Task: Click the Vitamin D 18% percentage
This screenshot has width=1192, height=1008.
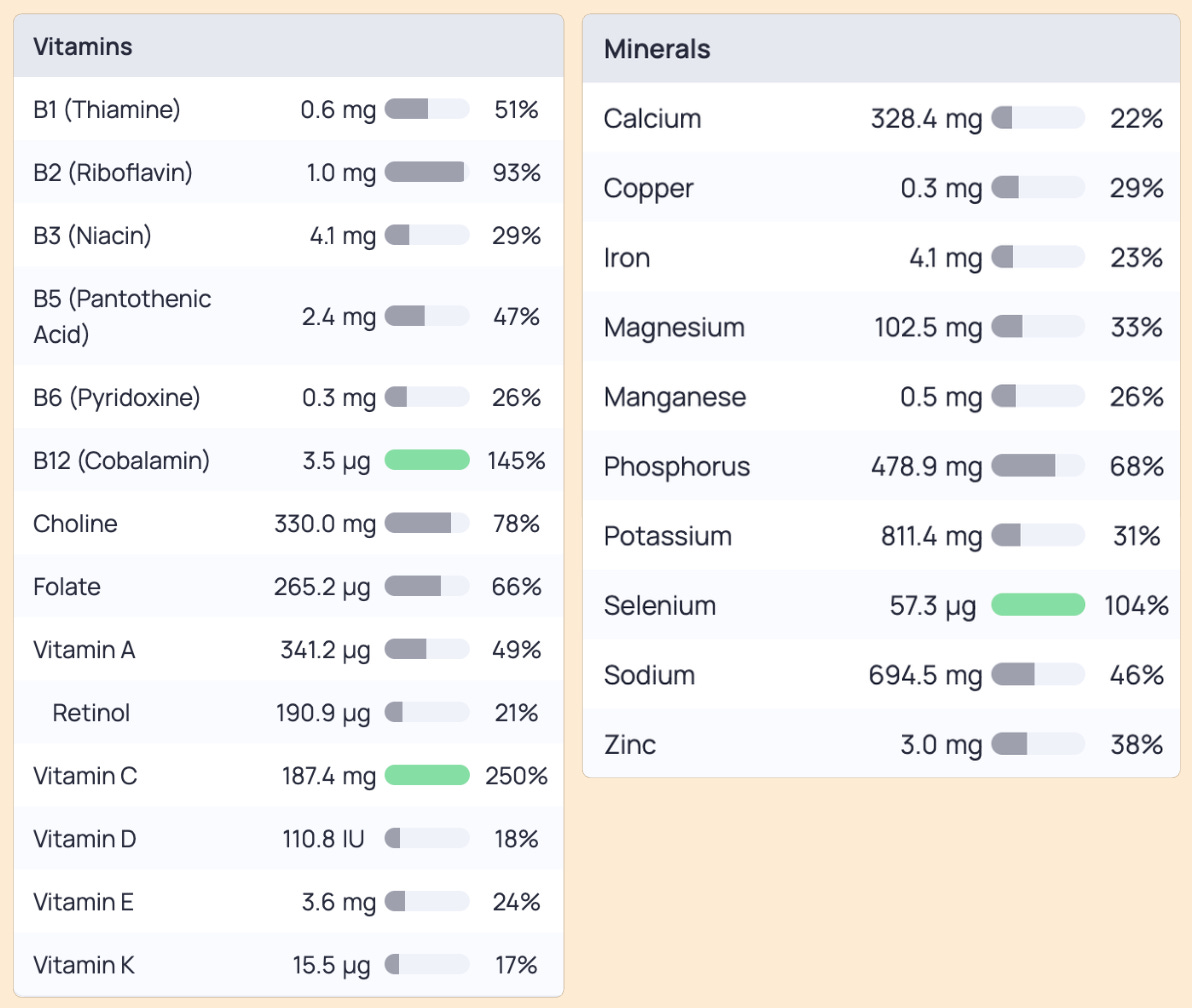Action: coord(516,839)
